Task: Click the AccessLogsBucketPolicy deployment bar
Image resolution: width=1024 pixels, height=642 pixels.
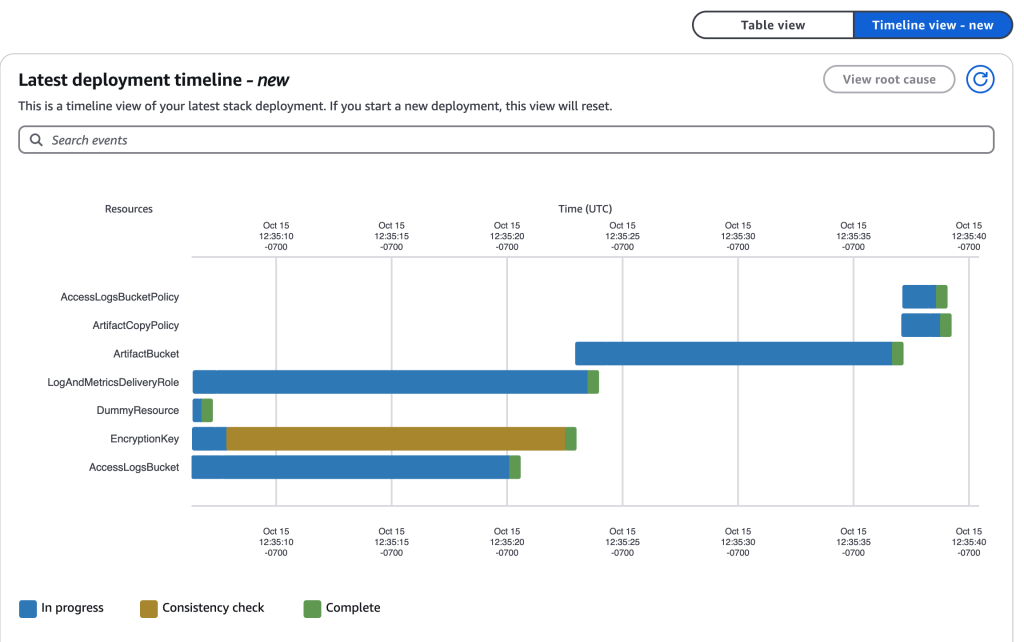Action: tap(918, 295)
